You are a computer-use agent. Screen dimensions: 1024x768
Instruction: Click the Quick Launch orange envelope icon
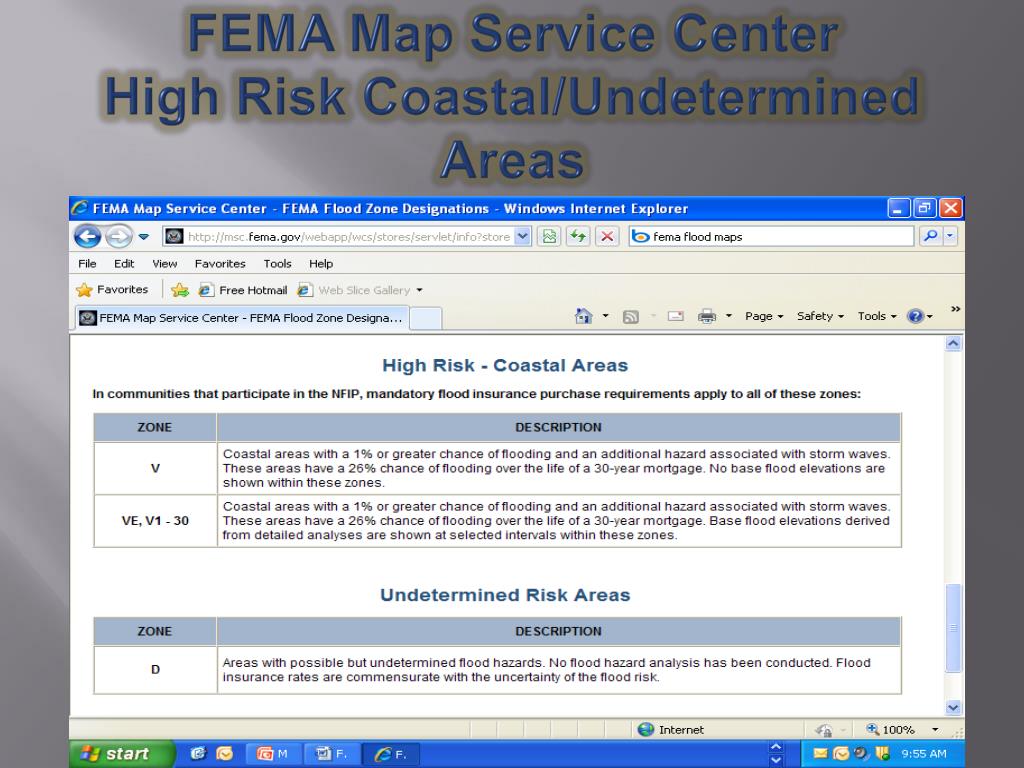point(225,754)
